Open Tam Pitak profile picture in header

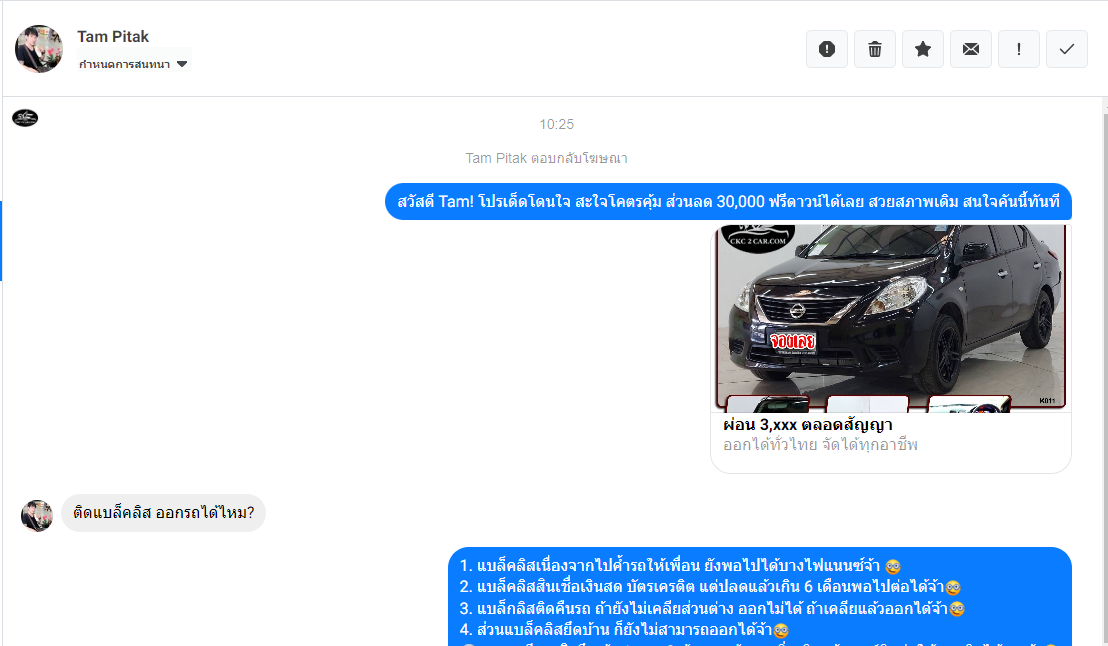(x=39, y=49)
